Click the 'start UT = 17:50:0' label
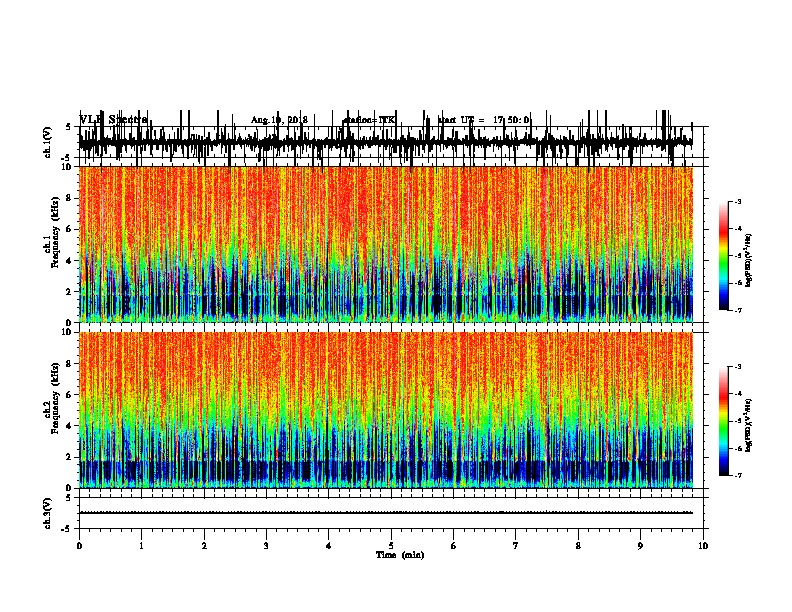Screen dimensions: 792x612 point(483,120)
